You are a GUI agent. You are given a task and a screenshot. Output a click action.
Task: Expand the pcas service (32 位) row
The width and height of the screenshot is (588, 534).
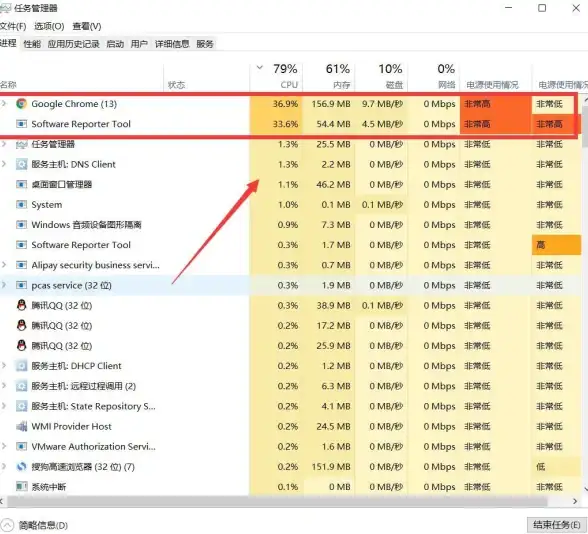(x=4, y=285)
